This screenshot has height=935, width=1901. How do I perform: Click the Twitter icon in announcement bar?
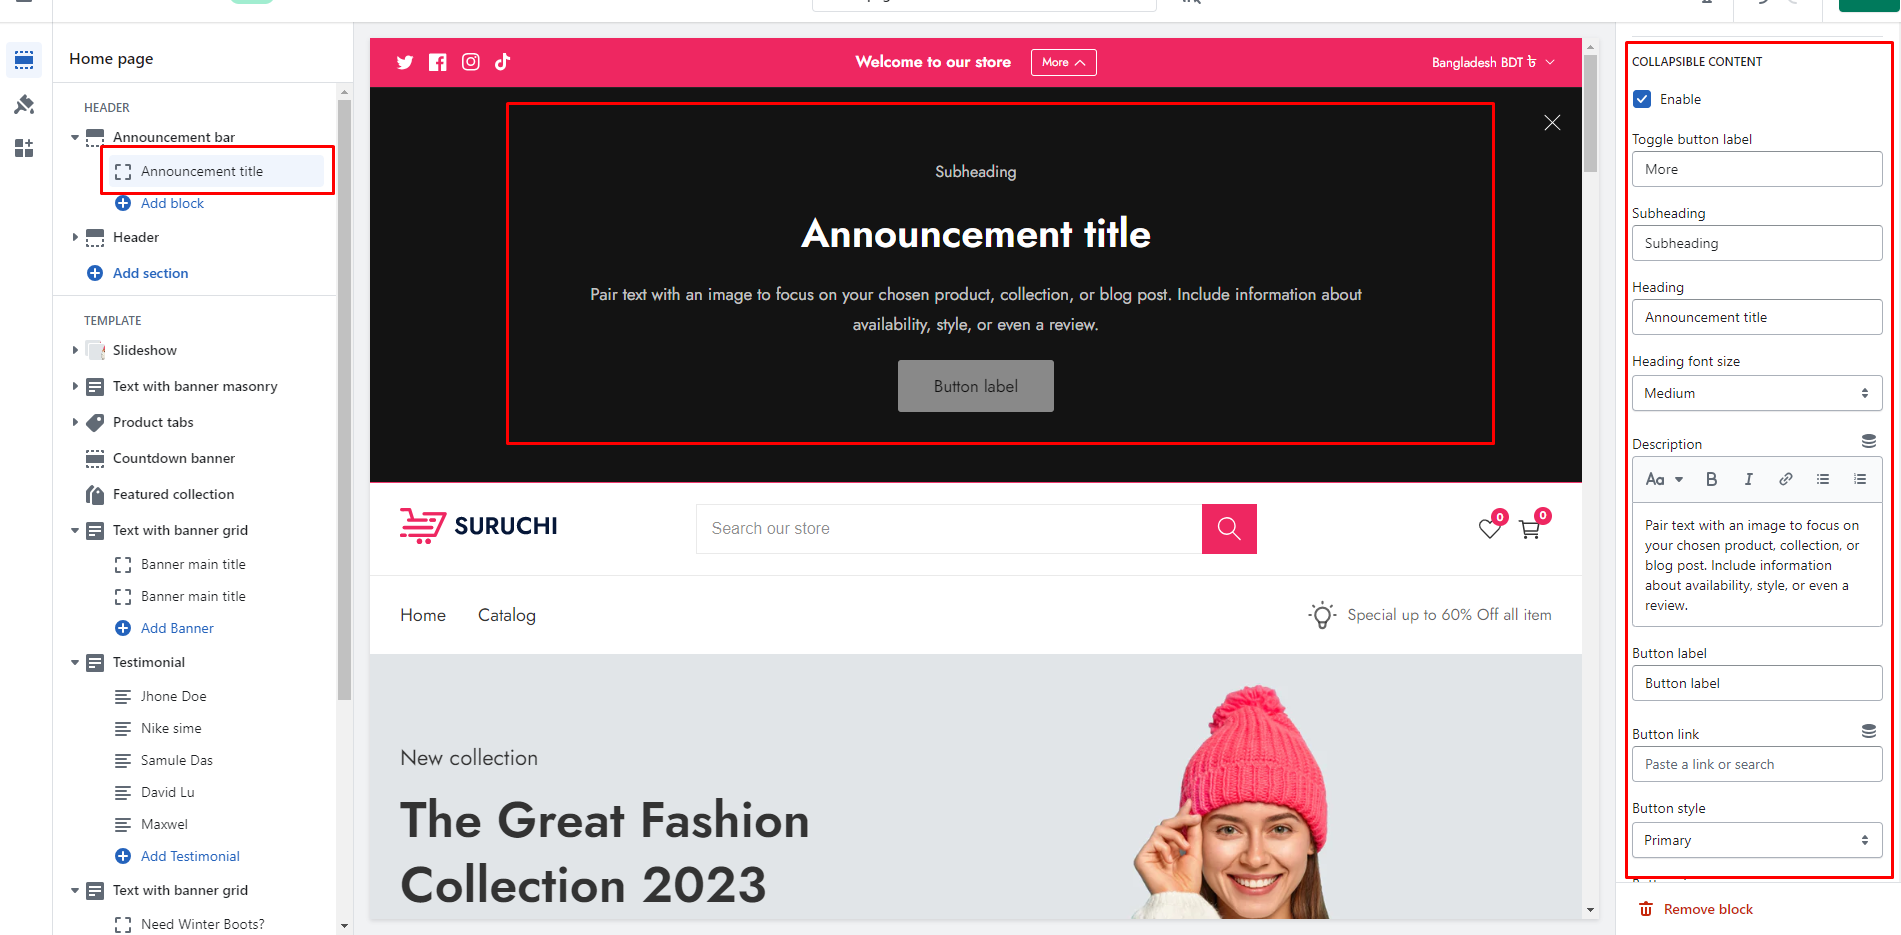point(405,62)
